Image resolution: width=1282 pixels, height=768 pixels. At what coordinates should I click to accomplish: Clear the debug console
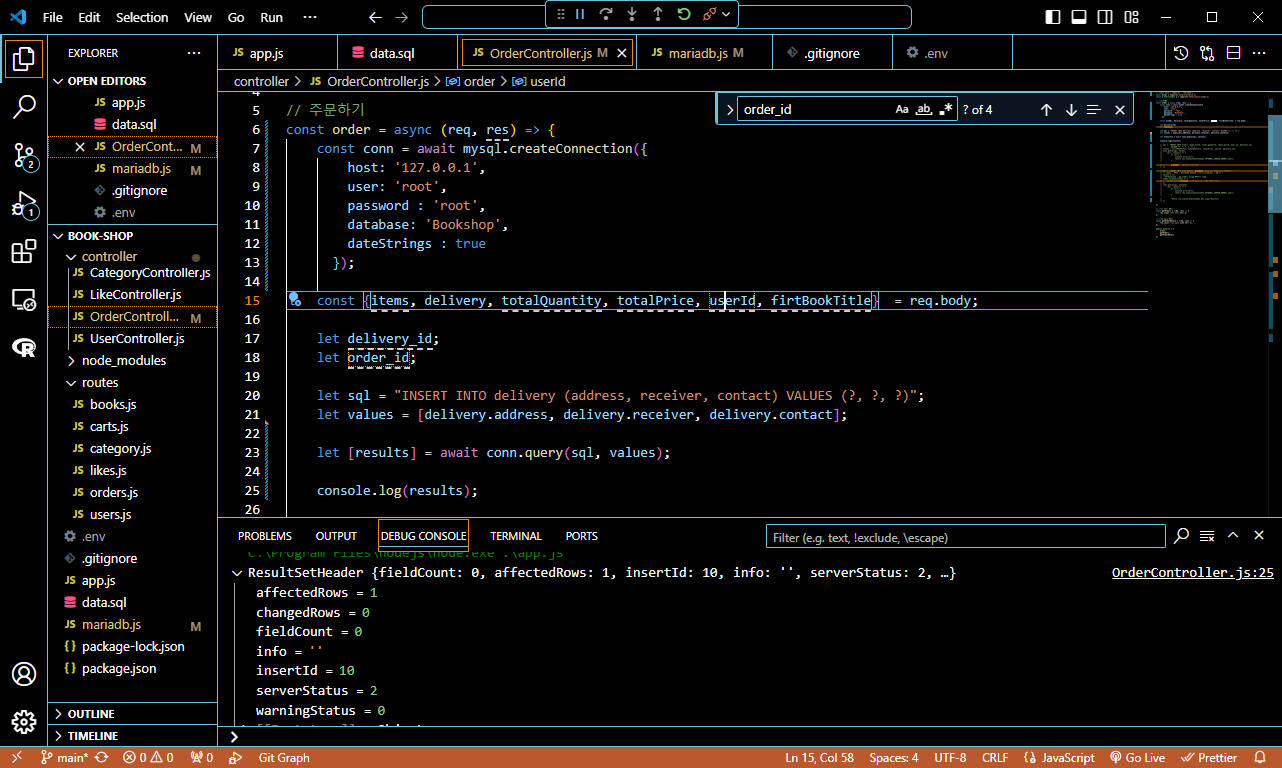coord(1207,536)
